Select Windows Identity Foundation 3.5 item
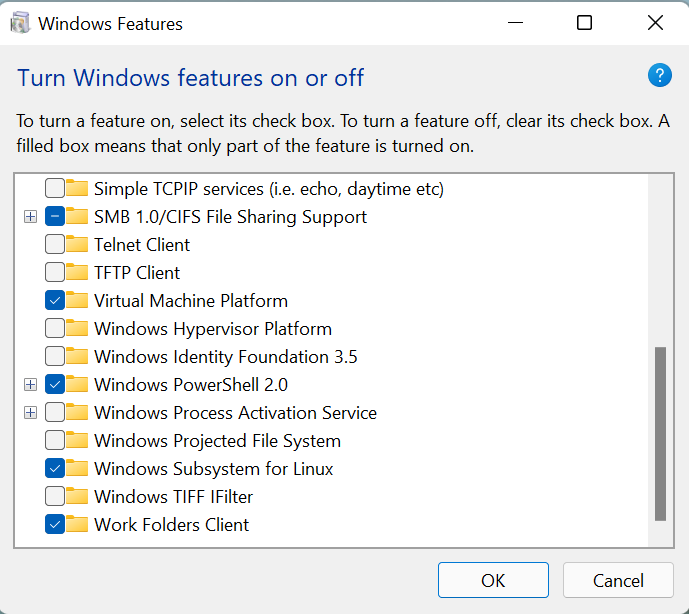Screen dimensions: 689x614 tap(225, 357)
